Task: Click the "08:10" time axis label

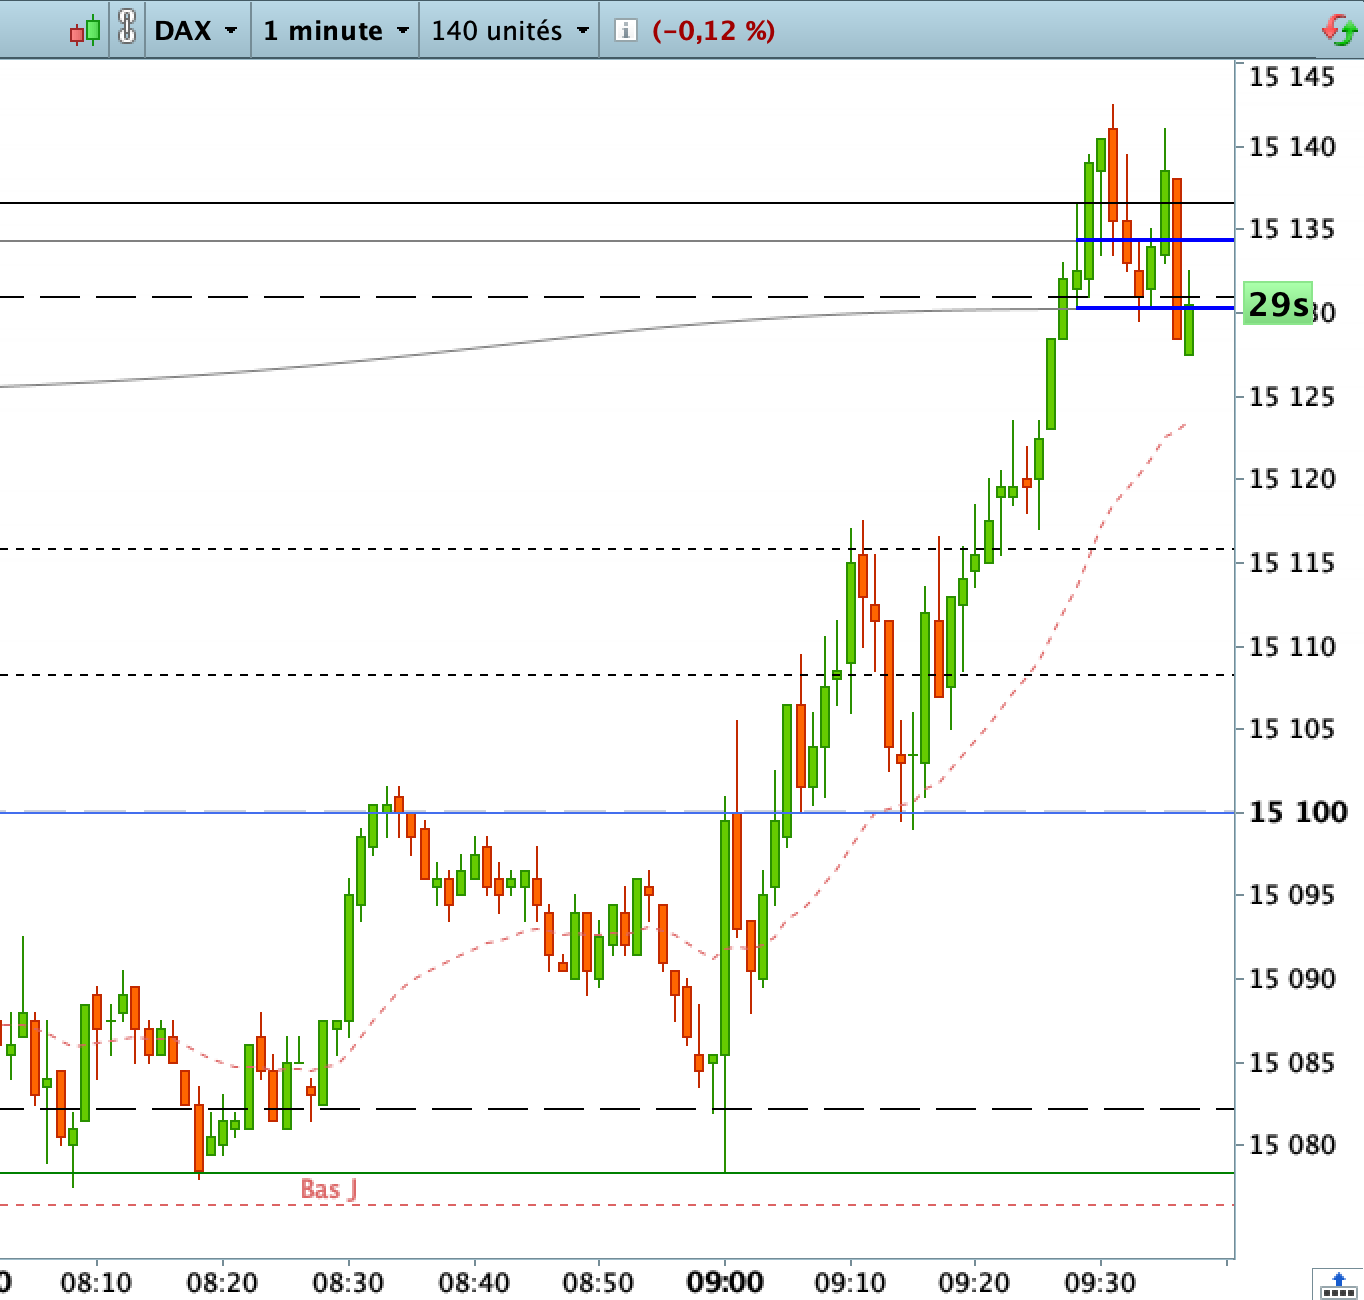Action: point(96,1282)
